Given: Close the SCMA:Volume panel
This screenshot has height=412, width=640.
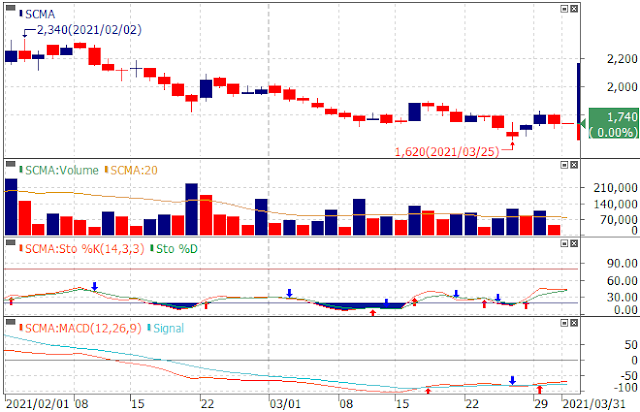Looking at the screenshot, I should [574, 165].
